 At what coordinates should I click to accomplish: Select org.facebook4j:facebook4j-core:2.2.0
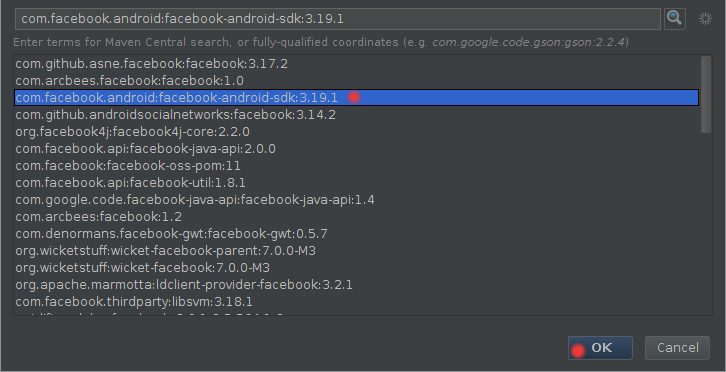357,132
